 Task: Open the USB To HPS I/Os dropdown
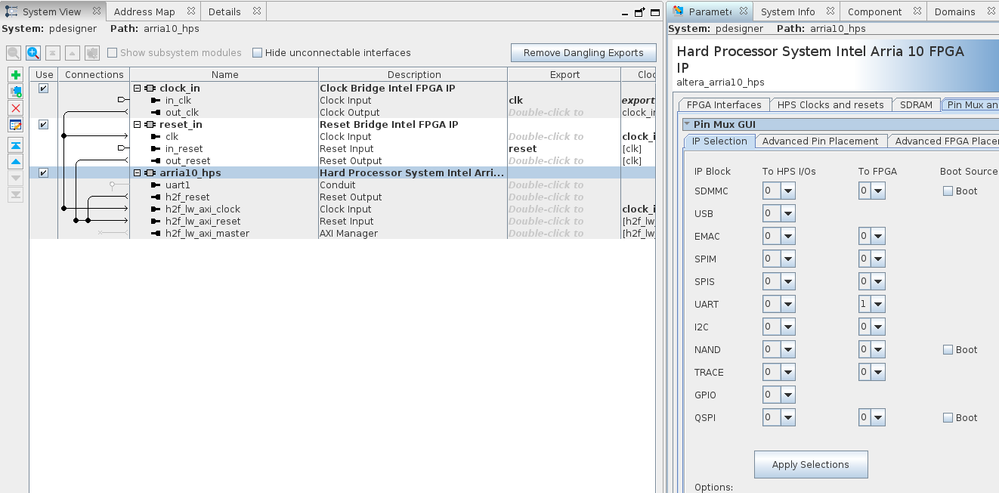(x=788, y=213)
